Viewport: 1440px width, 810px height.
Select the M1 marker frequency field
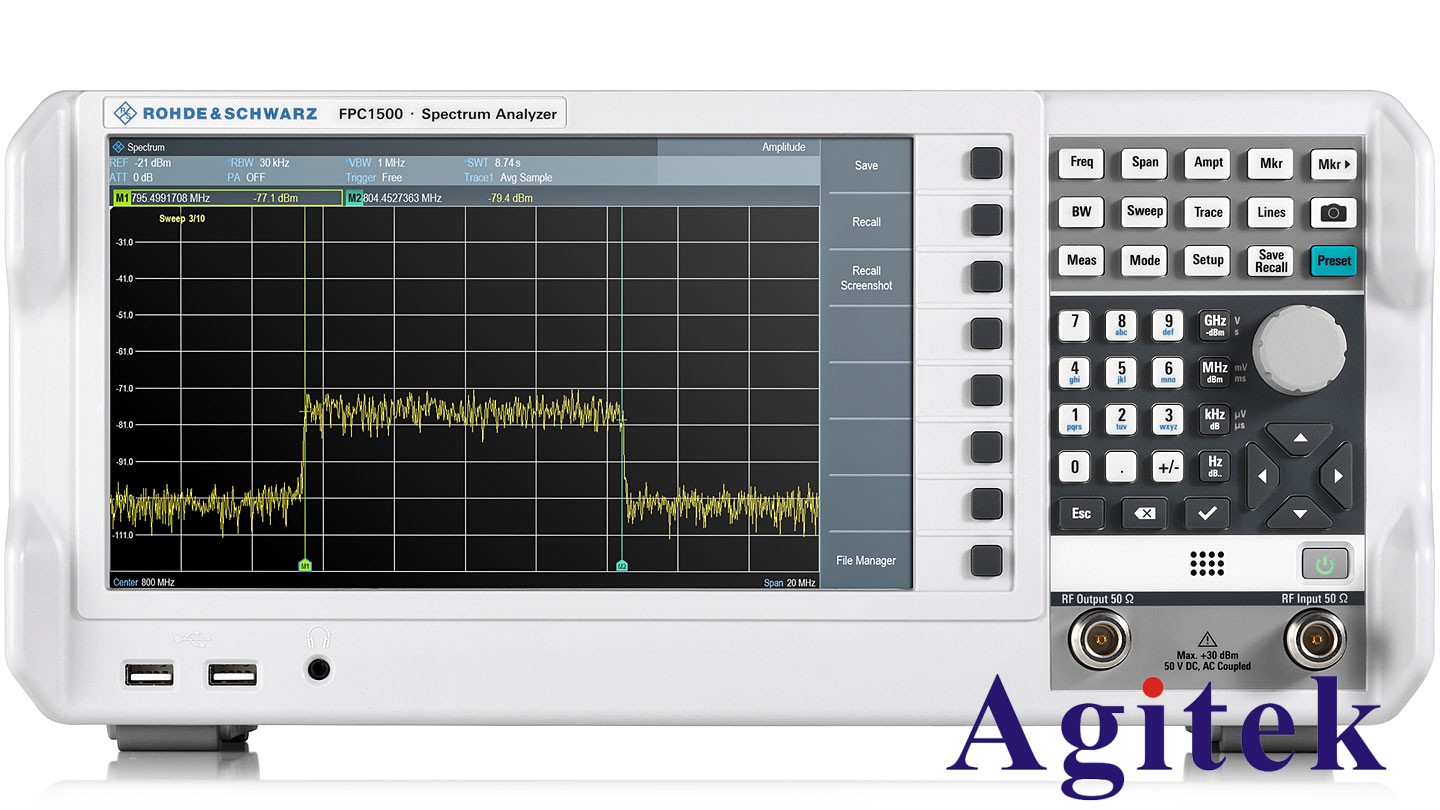pos(171,198)
